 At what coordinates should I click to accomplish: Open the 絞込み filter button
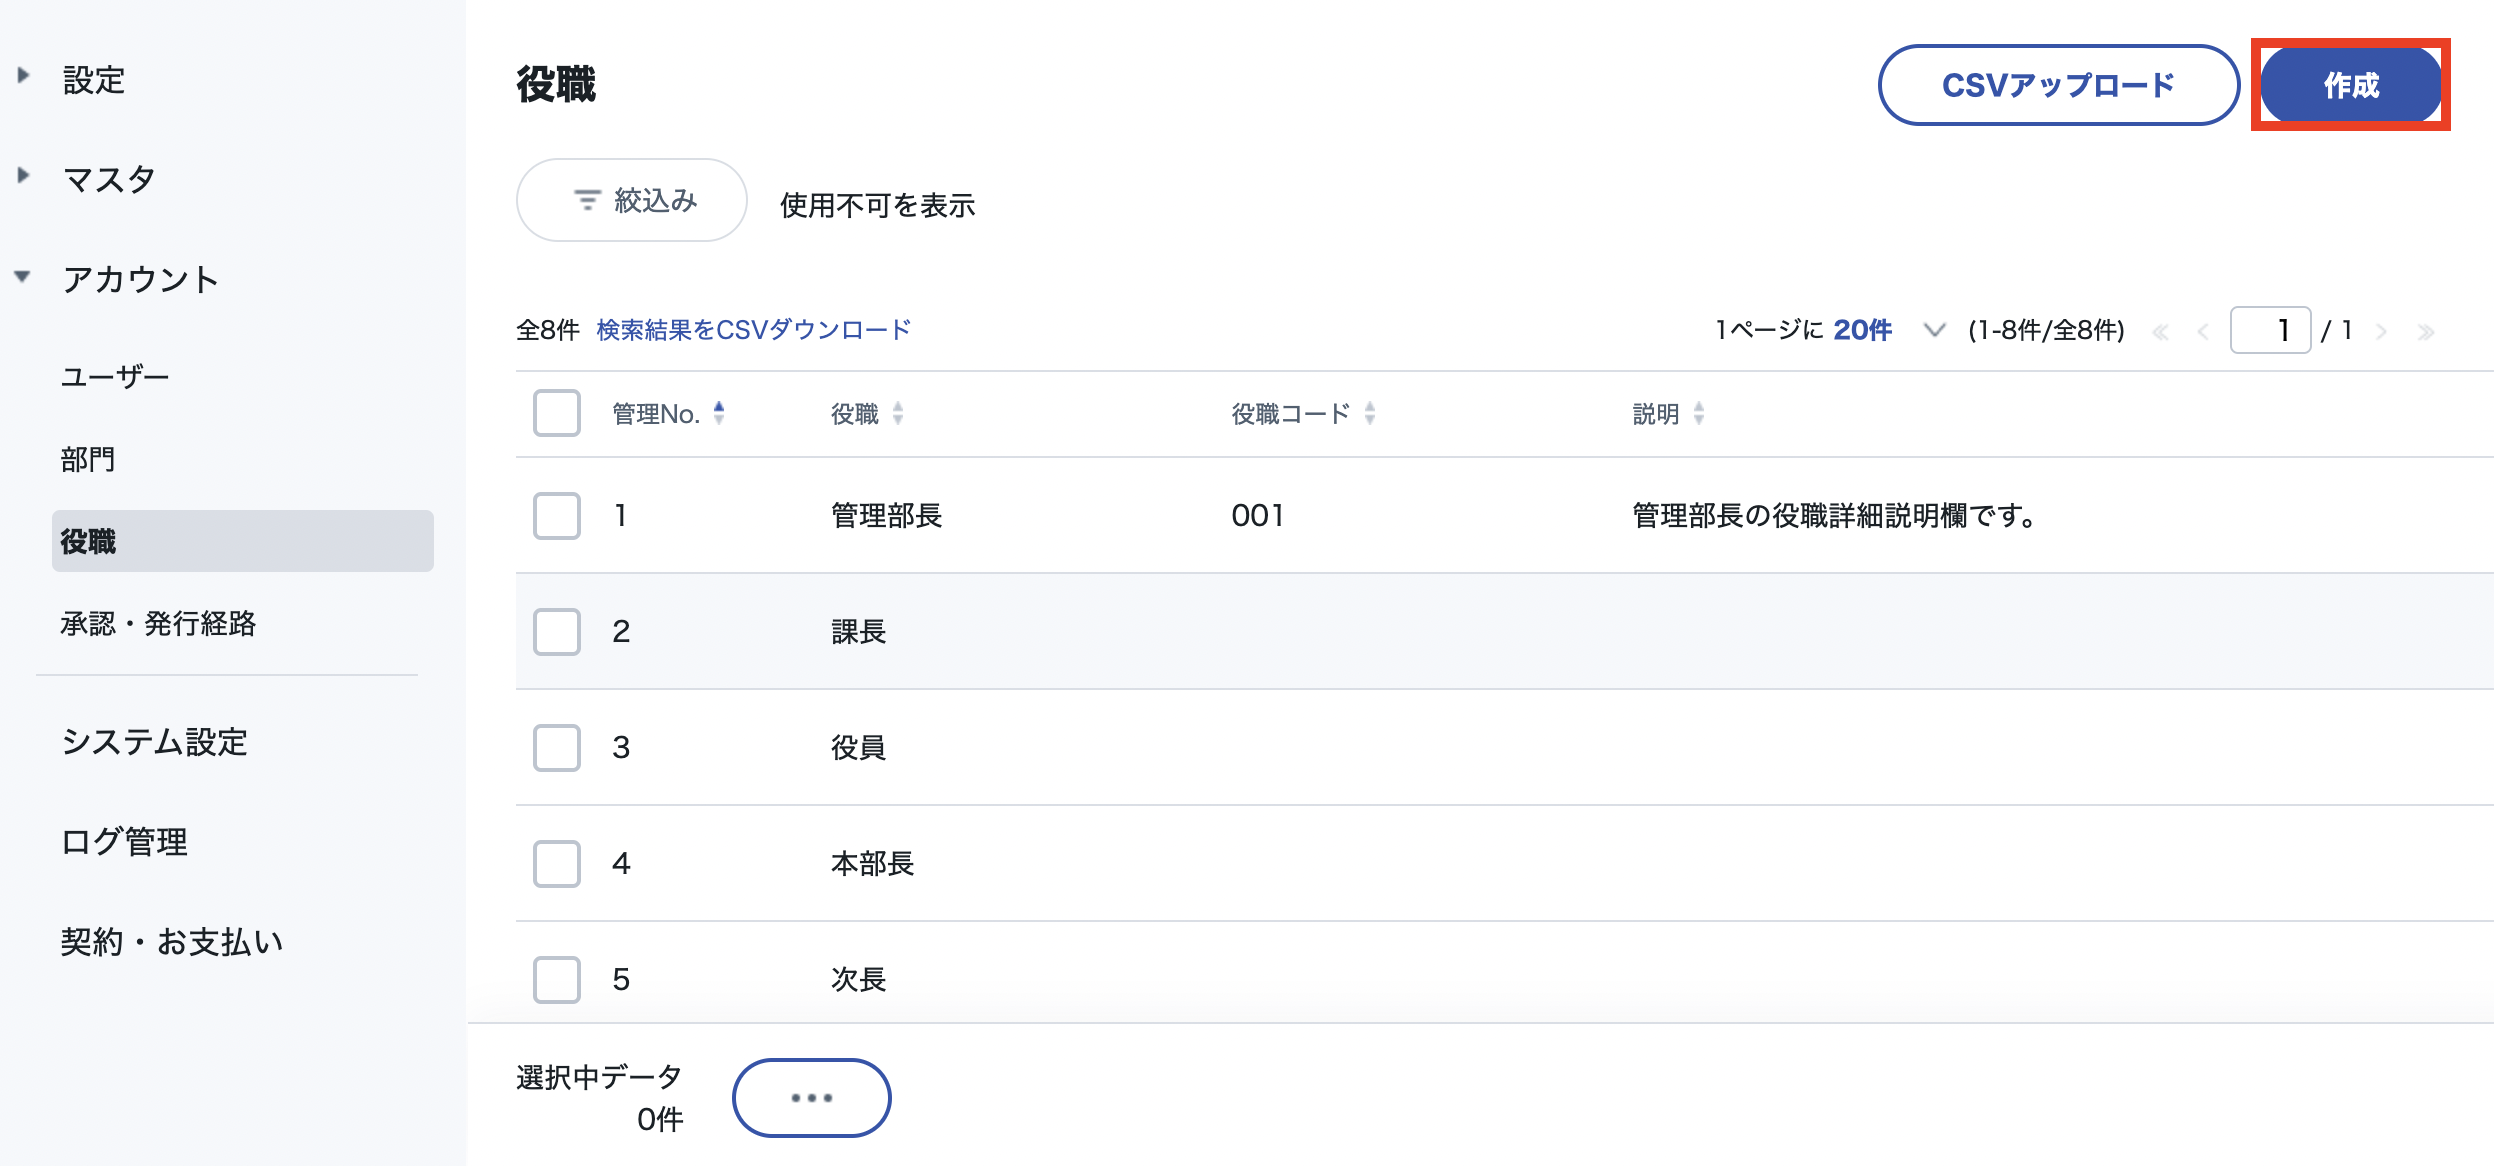tap(632, 200)
